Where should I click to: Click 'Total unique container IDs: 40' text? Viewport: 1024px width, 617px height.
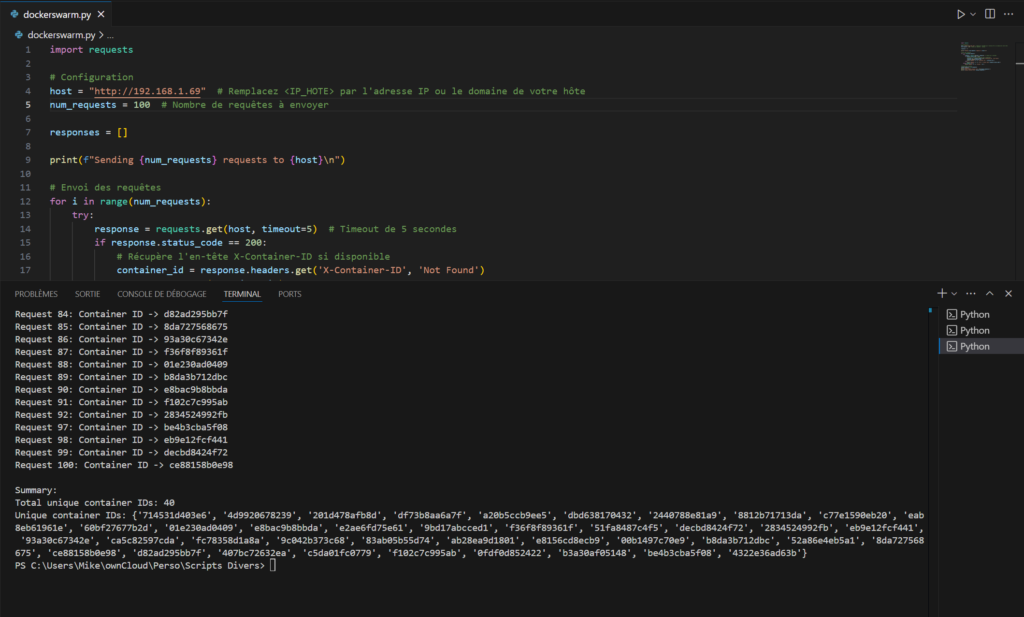point(95,503)
